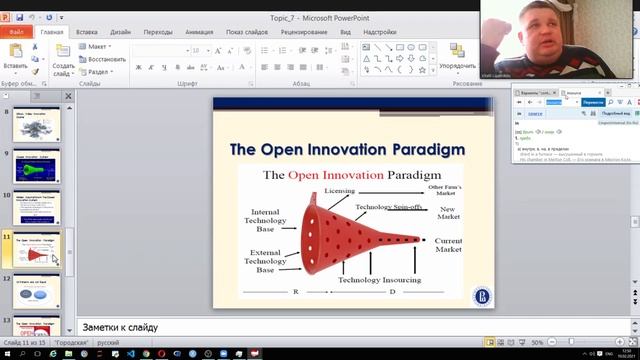Open the Файл tab
This screenshot has width=640, height=360.
coord(16,32)
